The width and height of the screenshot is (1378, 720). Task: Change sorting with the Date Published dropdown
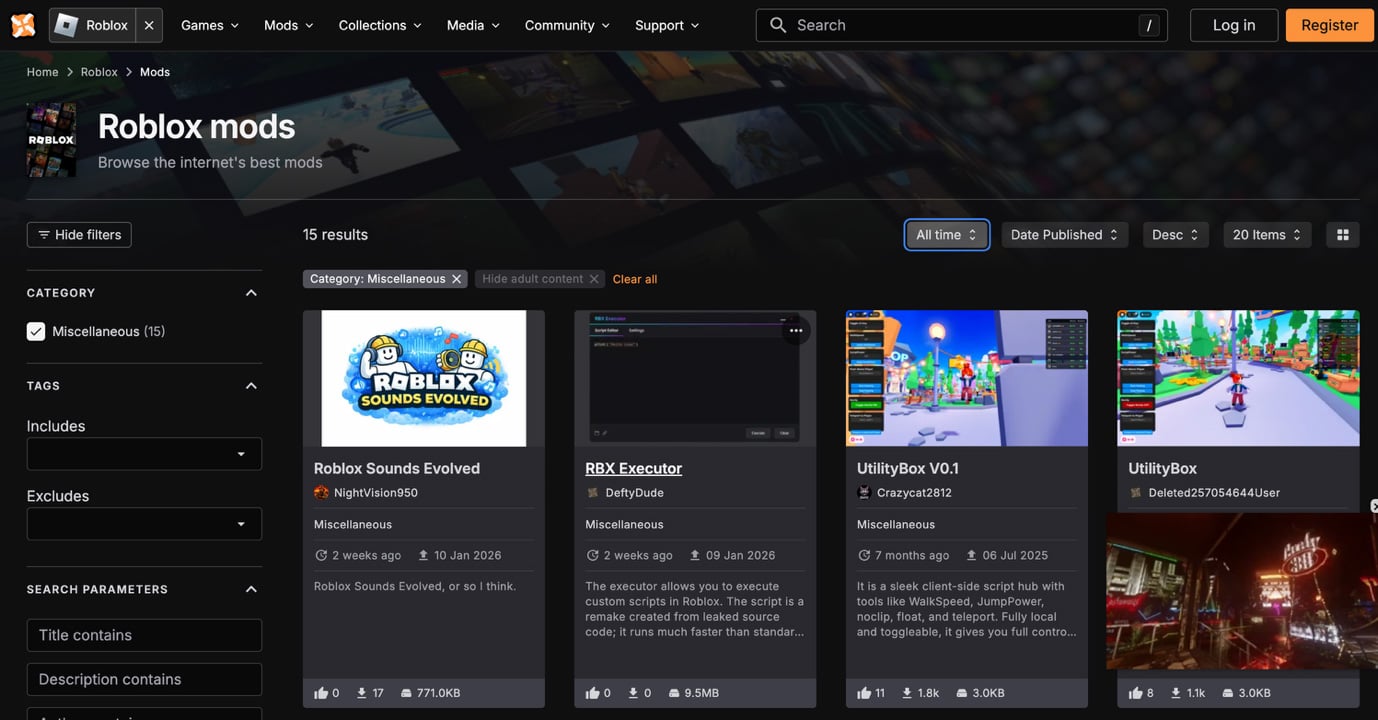(1064, 234)
